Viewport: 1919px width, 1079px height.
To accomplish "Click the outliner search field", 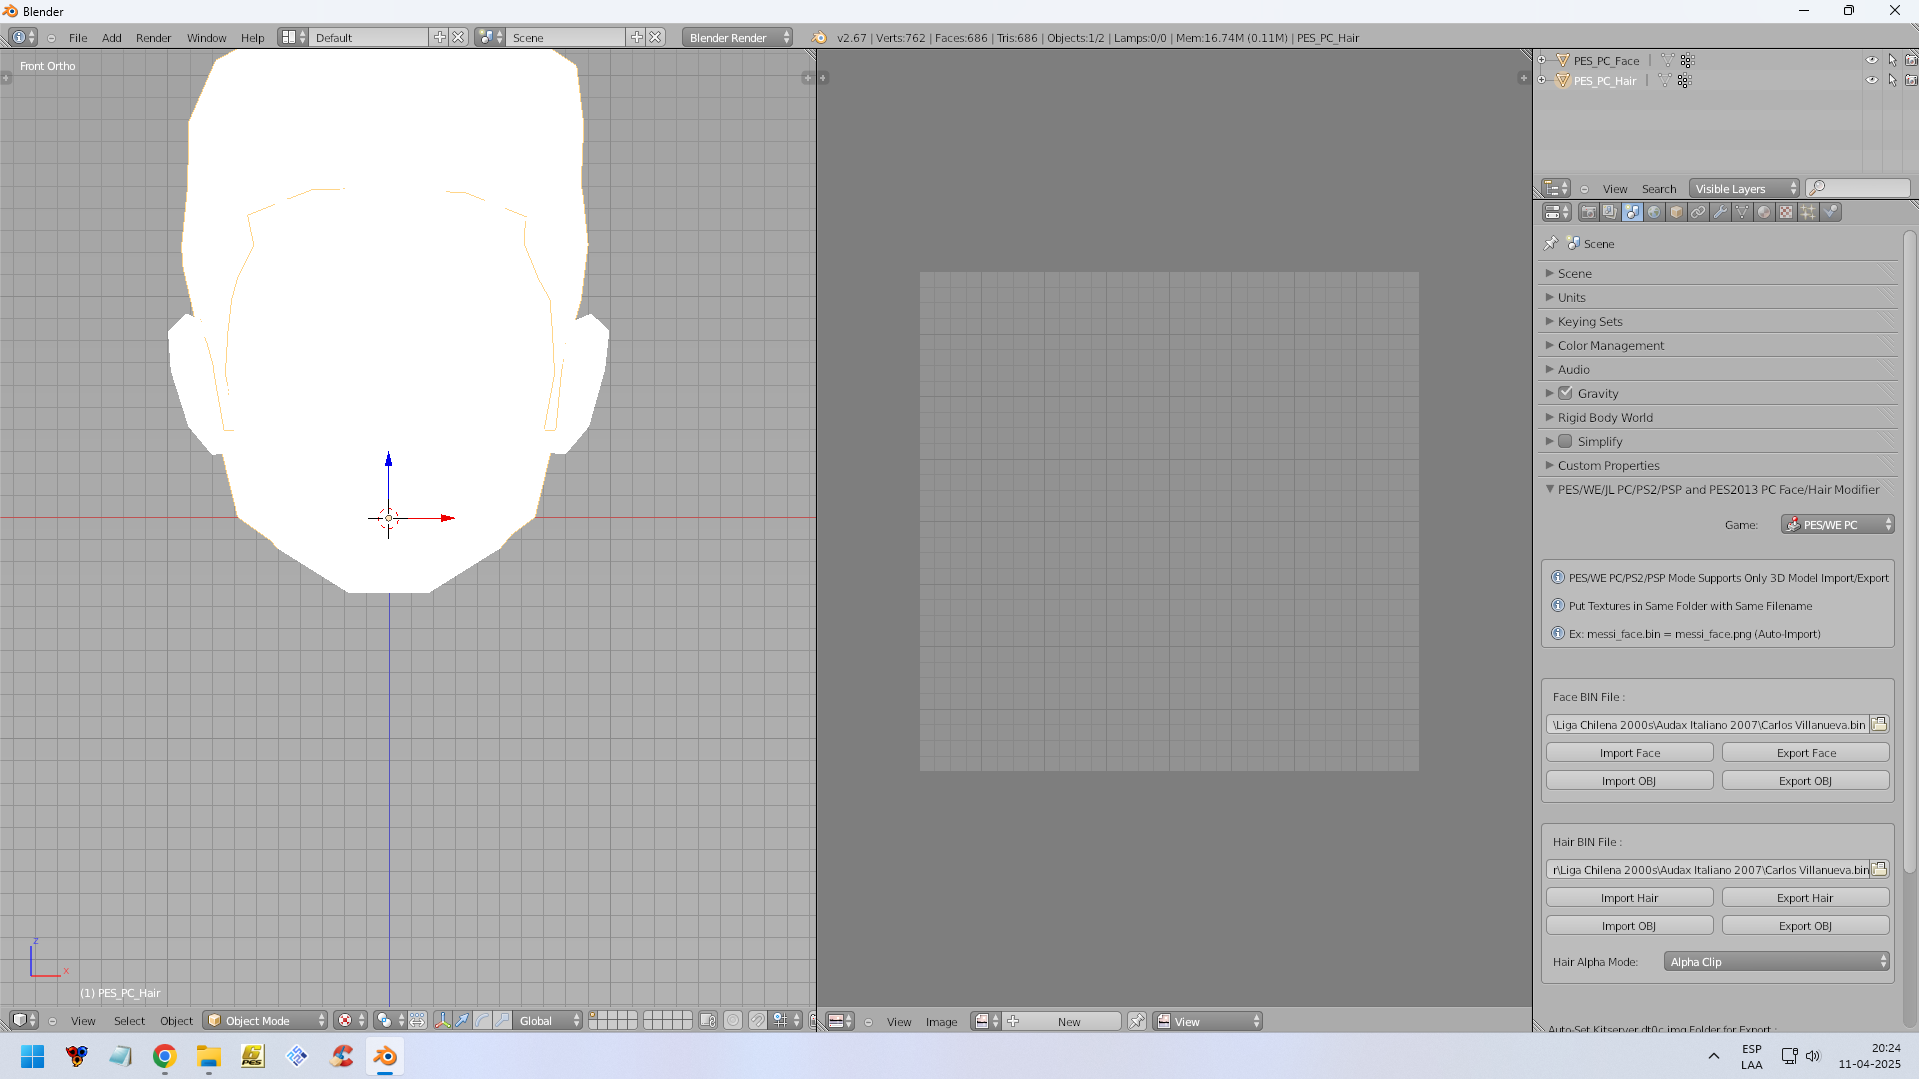I will pos(1858,188).
